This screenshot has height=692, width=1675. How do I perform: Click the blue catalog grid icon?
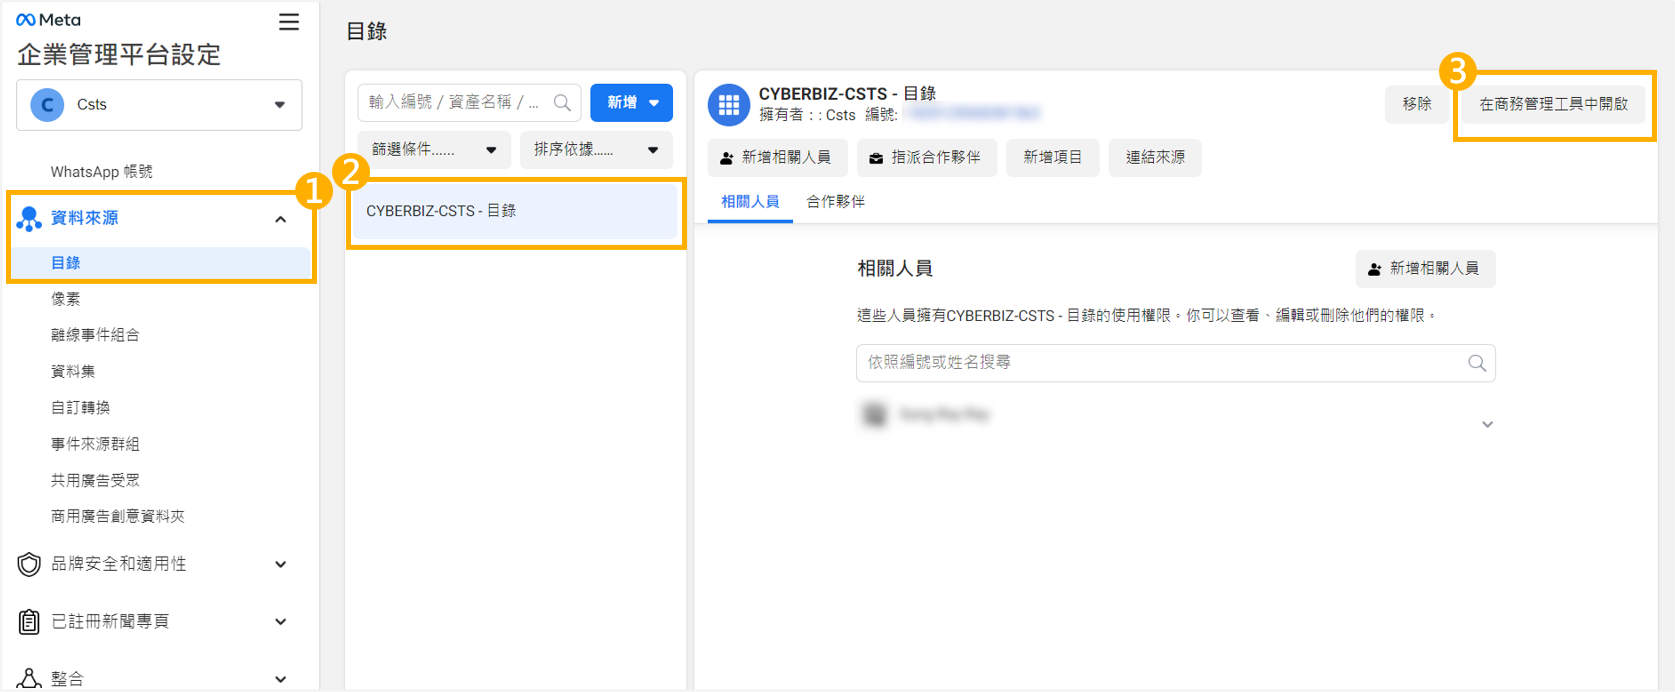click(x=729, y=105)
